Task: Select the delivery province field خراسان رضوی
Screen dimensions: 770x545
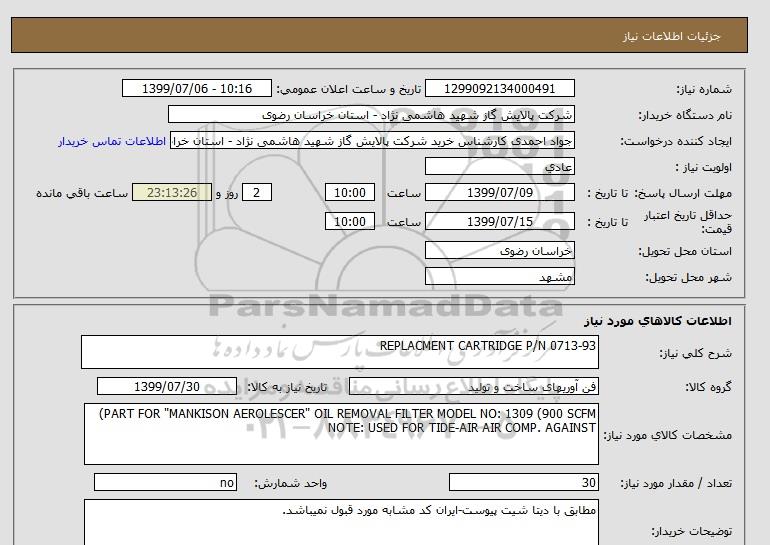Action: (x=500, y=251)
